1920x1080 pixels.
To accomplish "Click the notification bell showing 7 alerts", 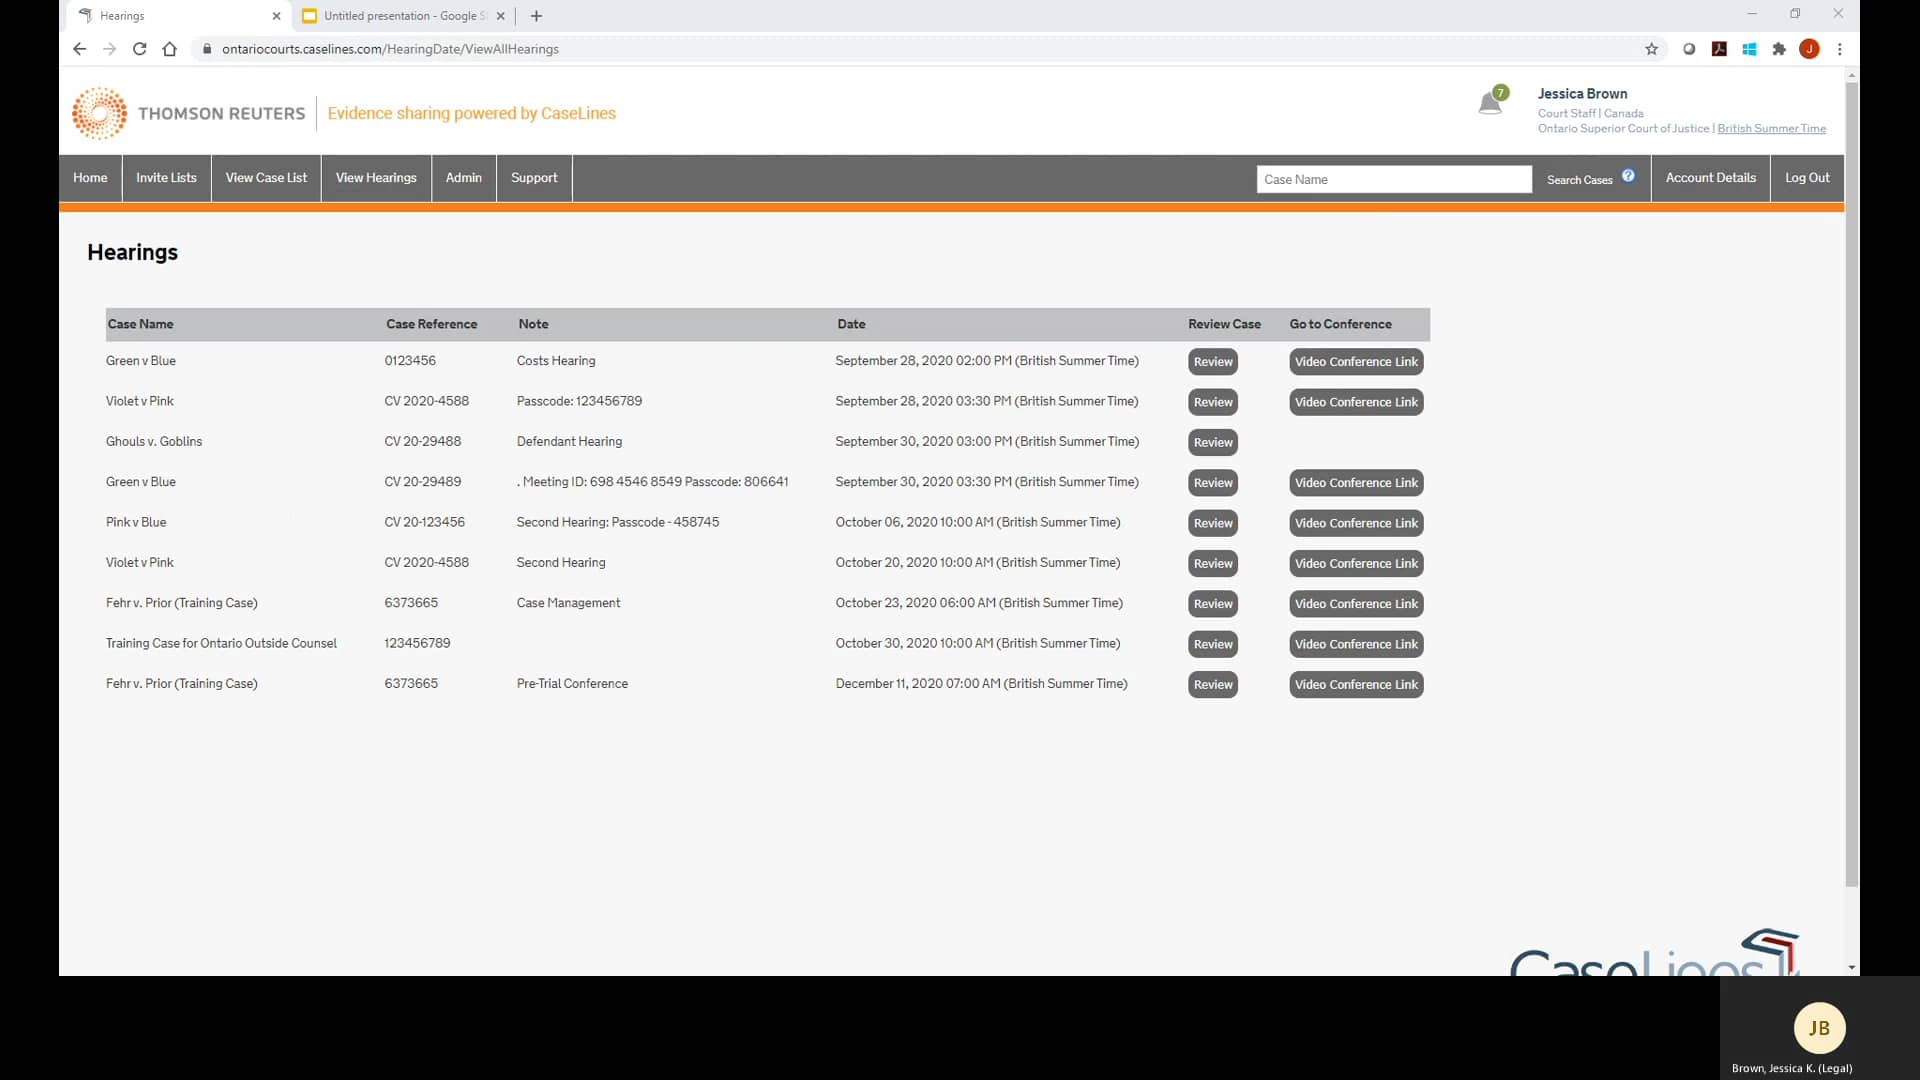I will [1492, 100].
